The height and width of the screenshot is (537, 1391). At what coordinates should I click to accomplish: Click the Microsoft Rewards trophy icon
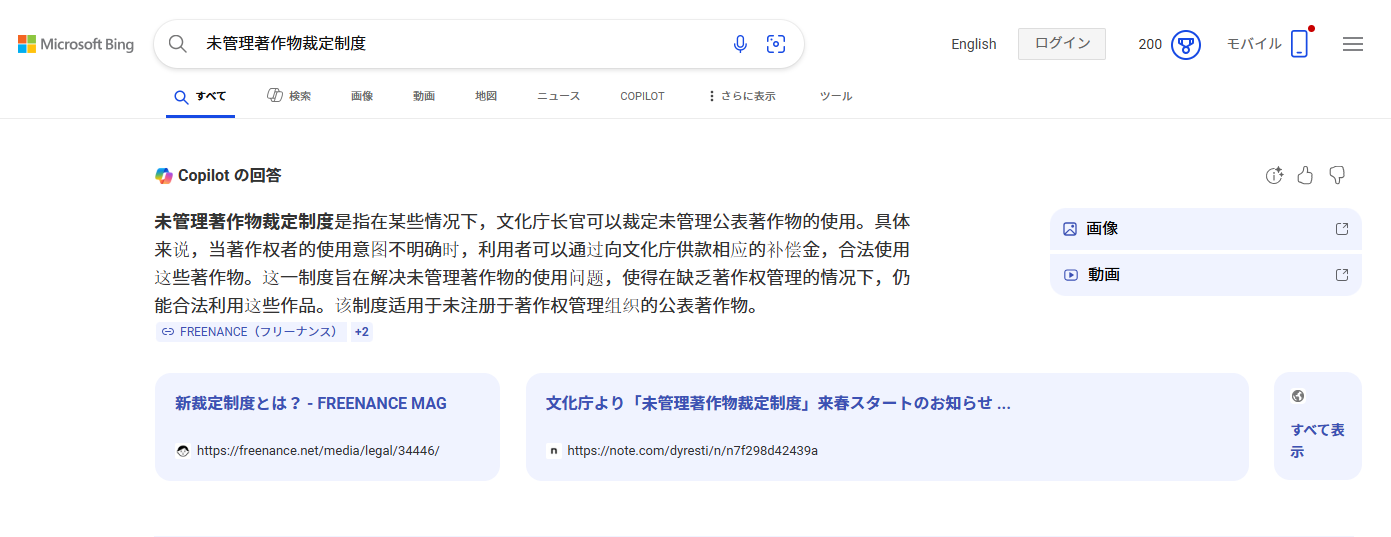[x=1185, y=44]
